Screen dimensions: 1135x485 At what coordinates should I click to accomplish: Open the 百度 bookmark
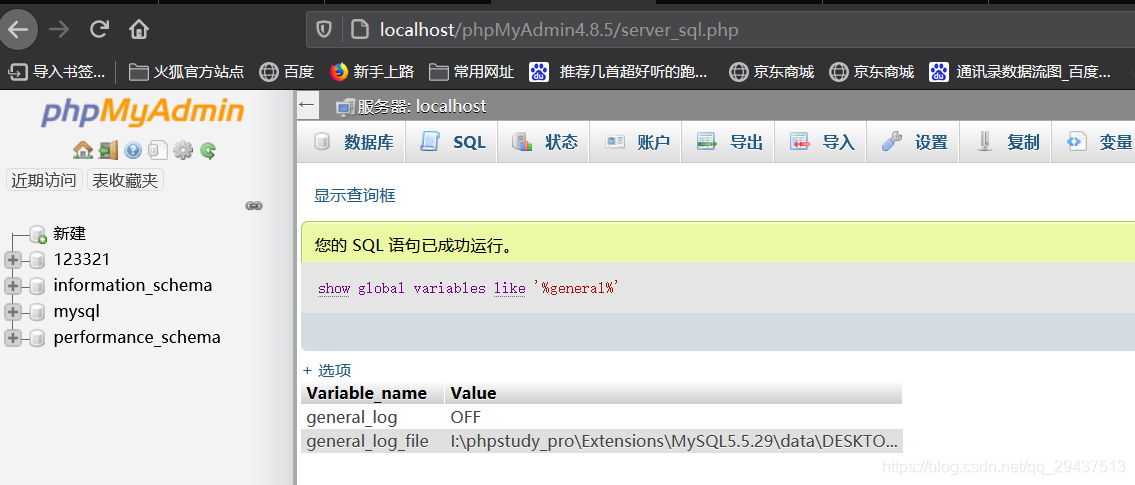coord(287,72)
